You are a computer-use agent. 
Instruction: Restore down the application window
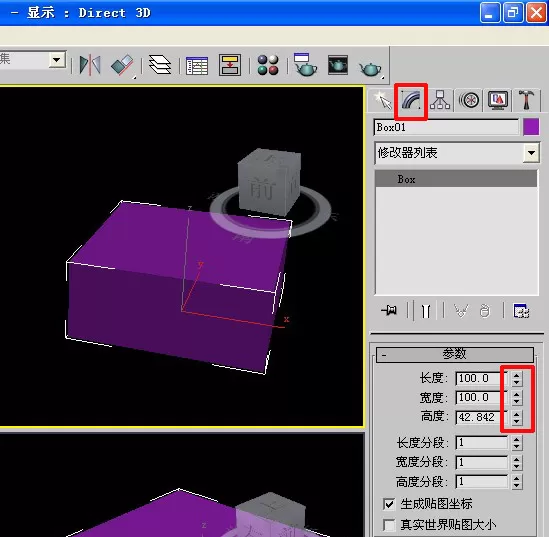(x=513, y=13)
